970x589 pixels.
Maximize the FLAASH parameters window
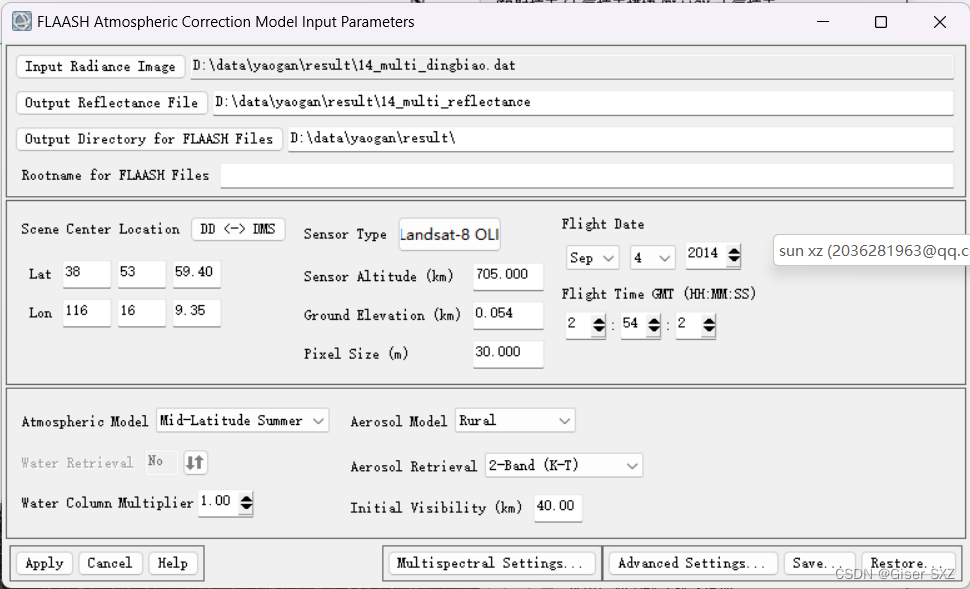click(x=881, y=22)
